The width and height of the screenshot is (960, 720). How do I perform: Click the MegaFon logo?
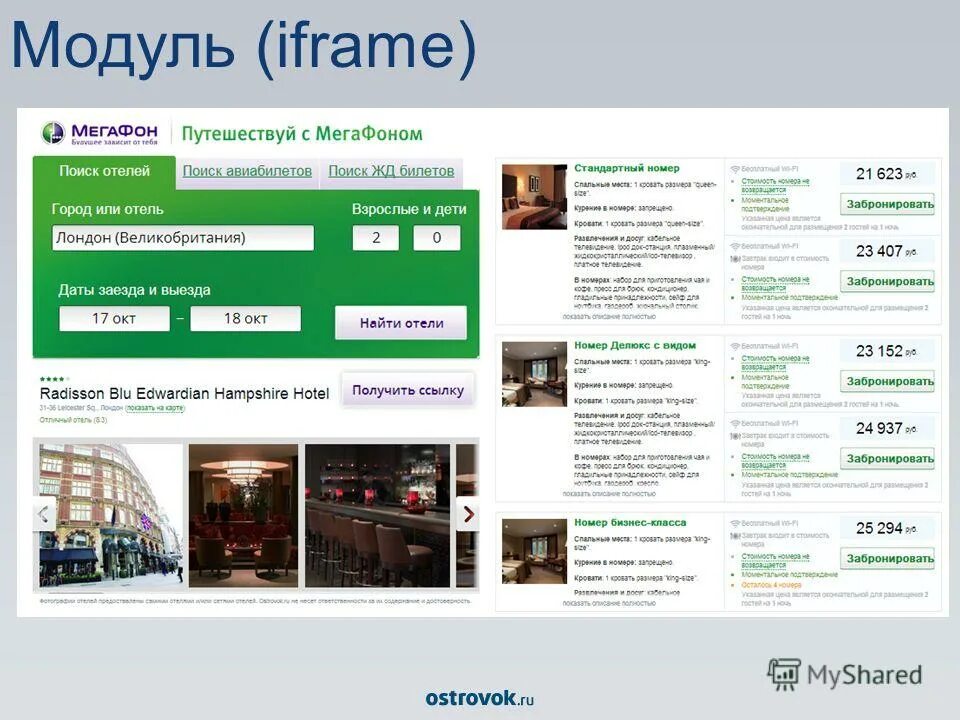[x=100, y=133]
